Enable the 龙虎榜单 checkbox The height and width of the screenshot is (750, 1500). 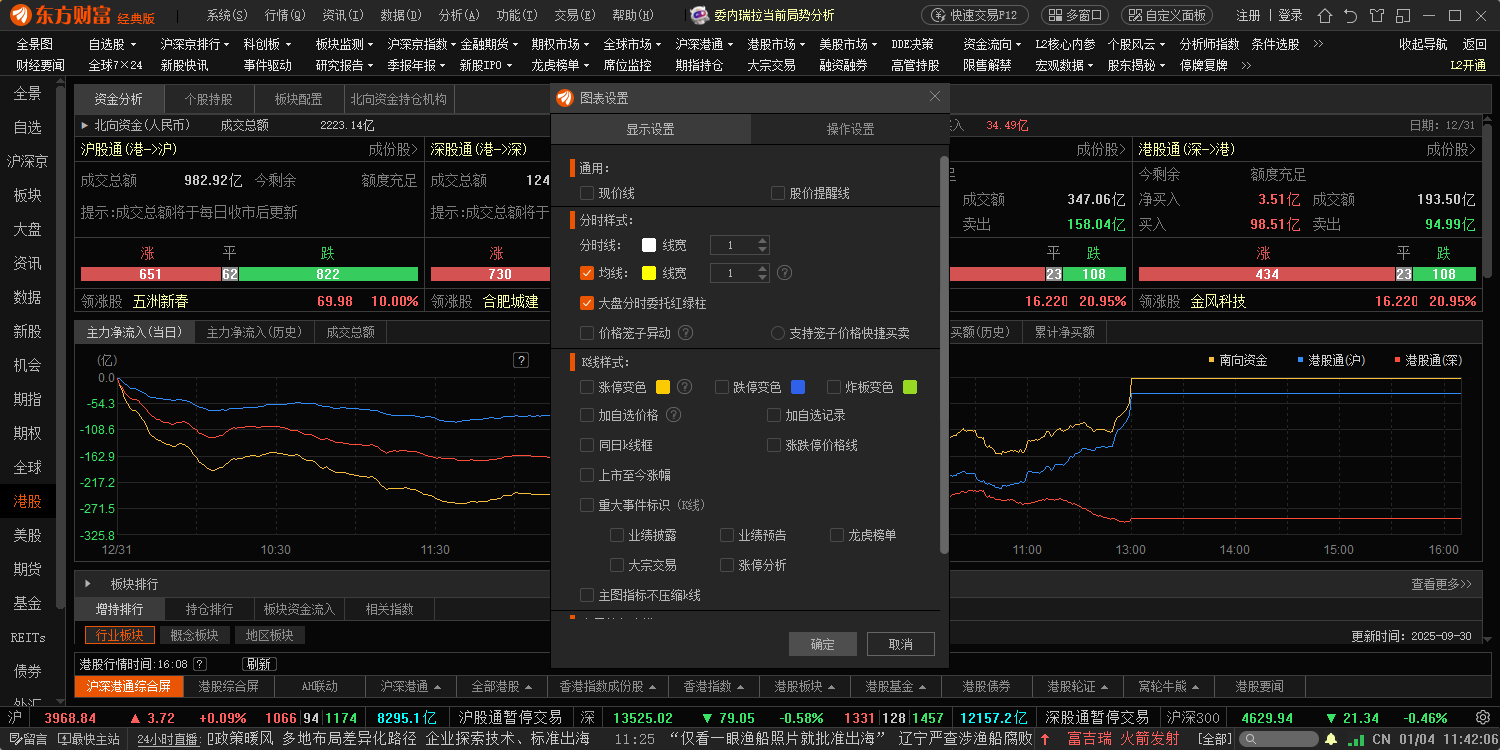pos(837,535)
